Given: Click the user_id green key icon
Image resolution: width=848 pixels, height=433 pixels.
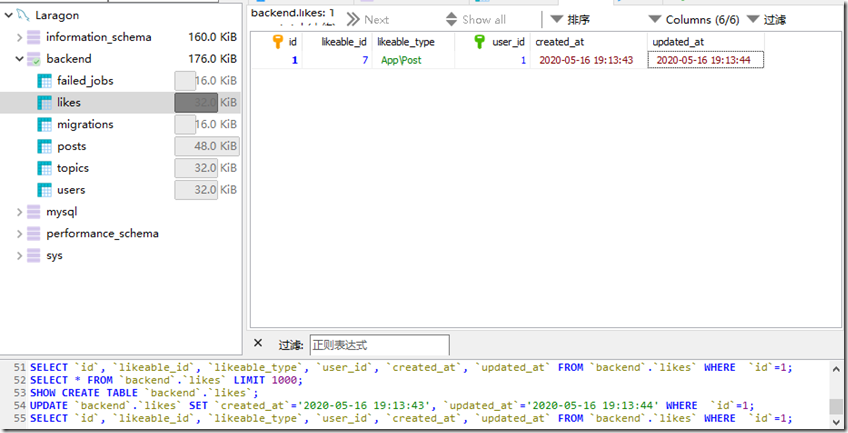Looking at the screenshot, I should coord(479,42).
